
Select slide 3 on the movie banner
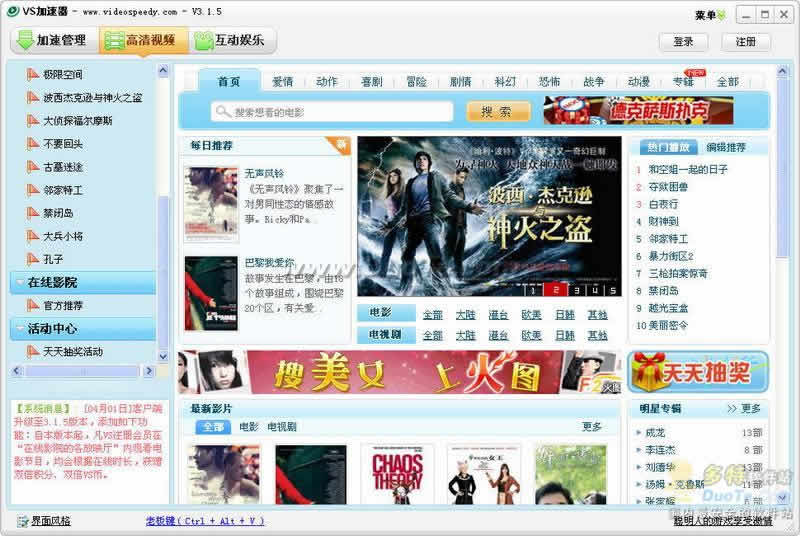tap(577, 290)
